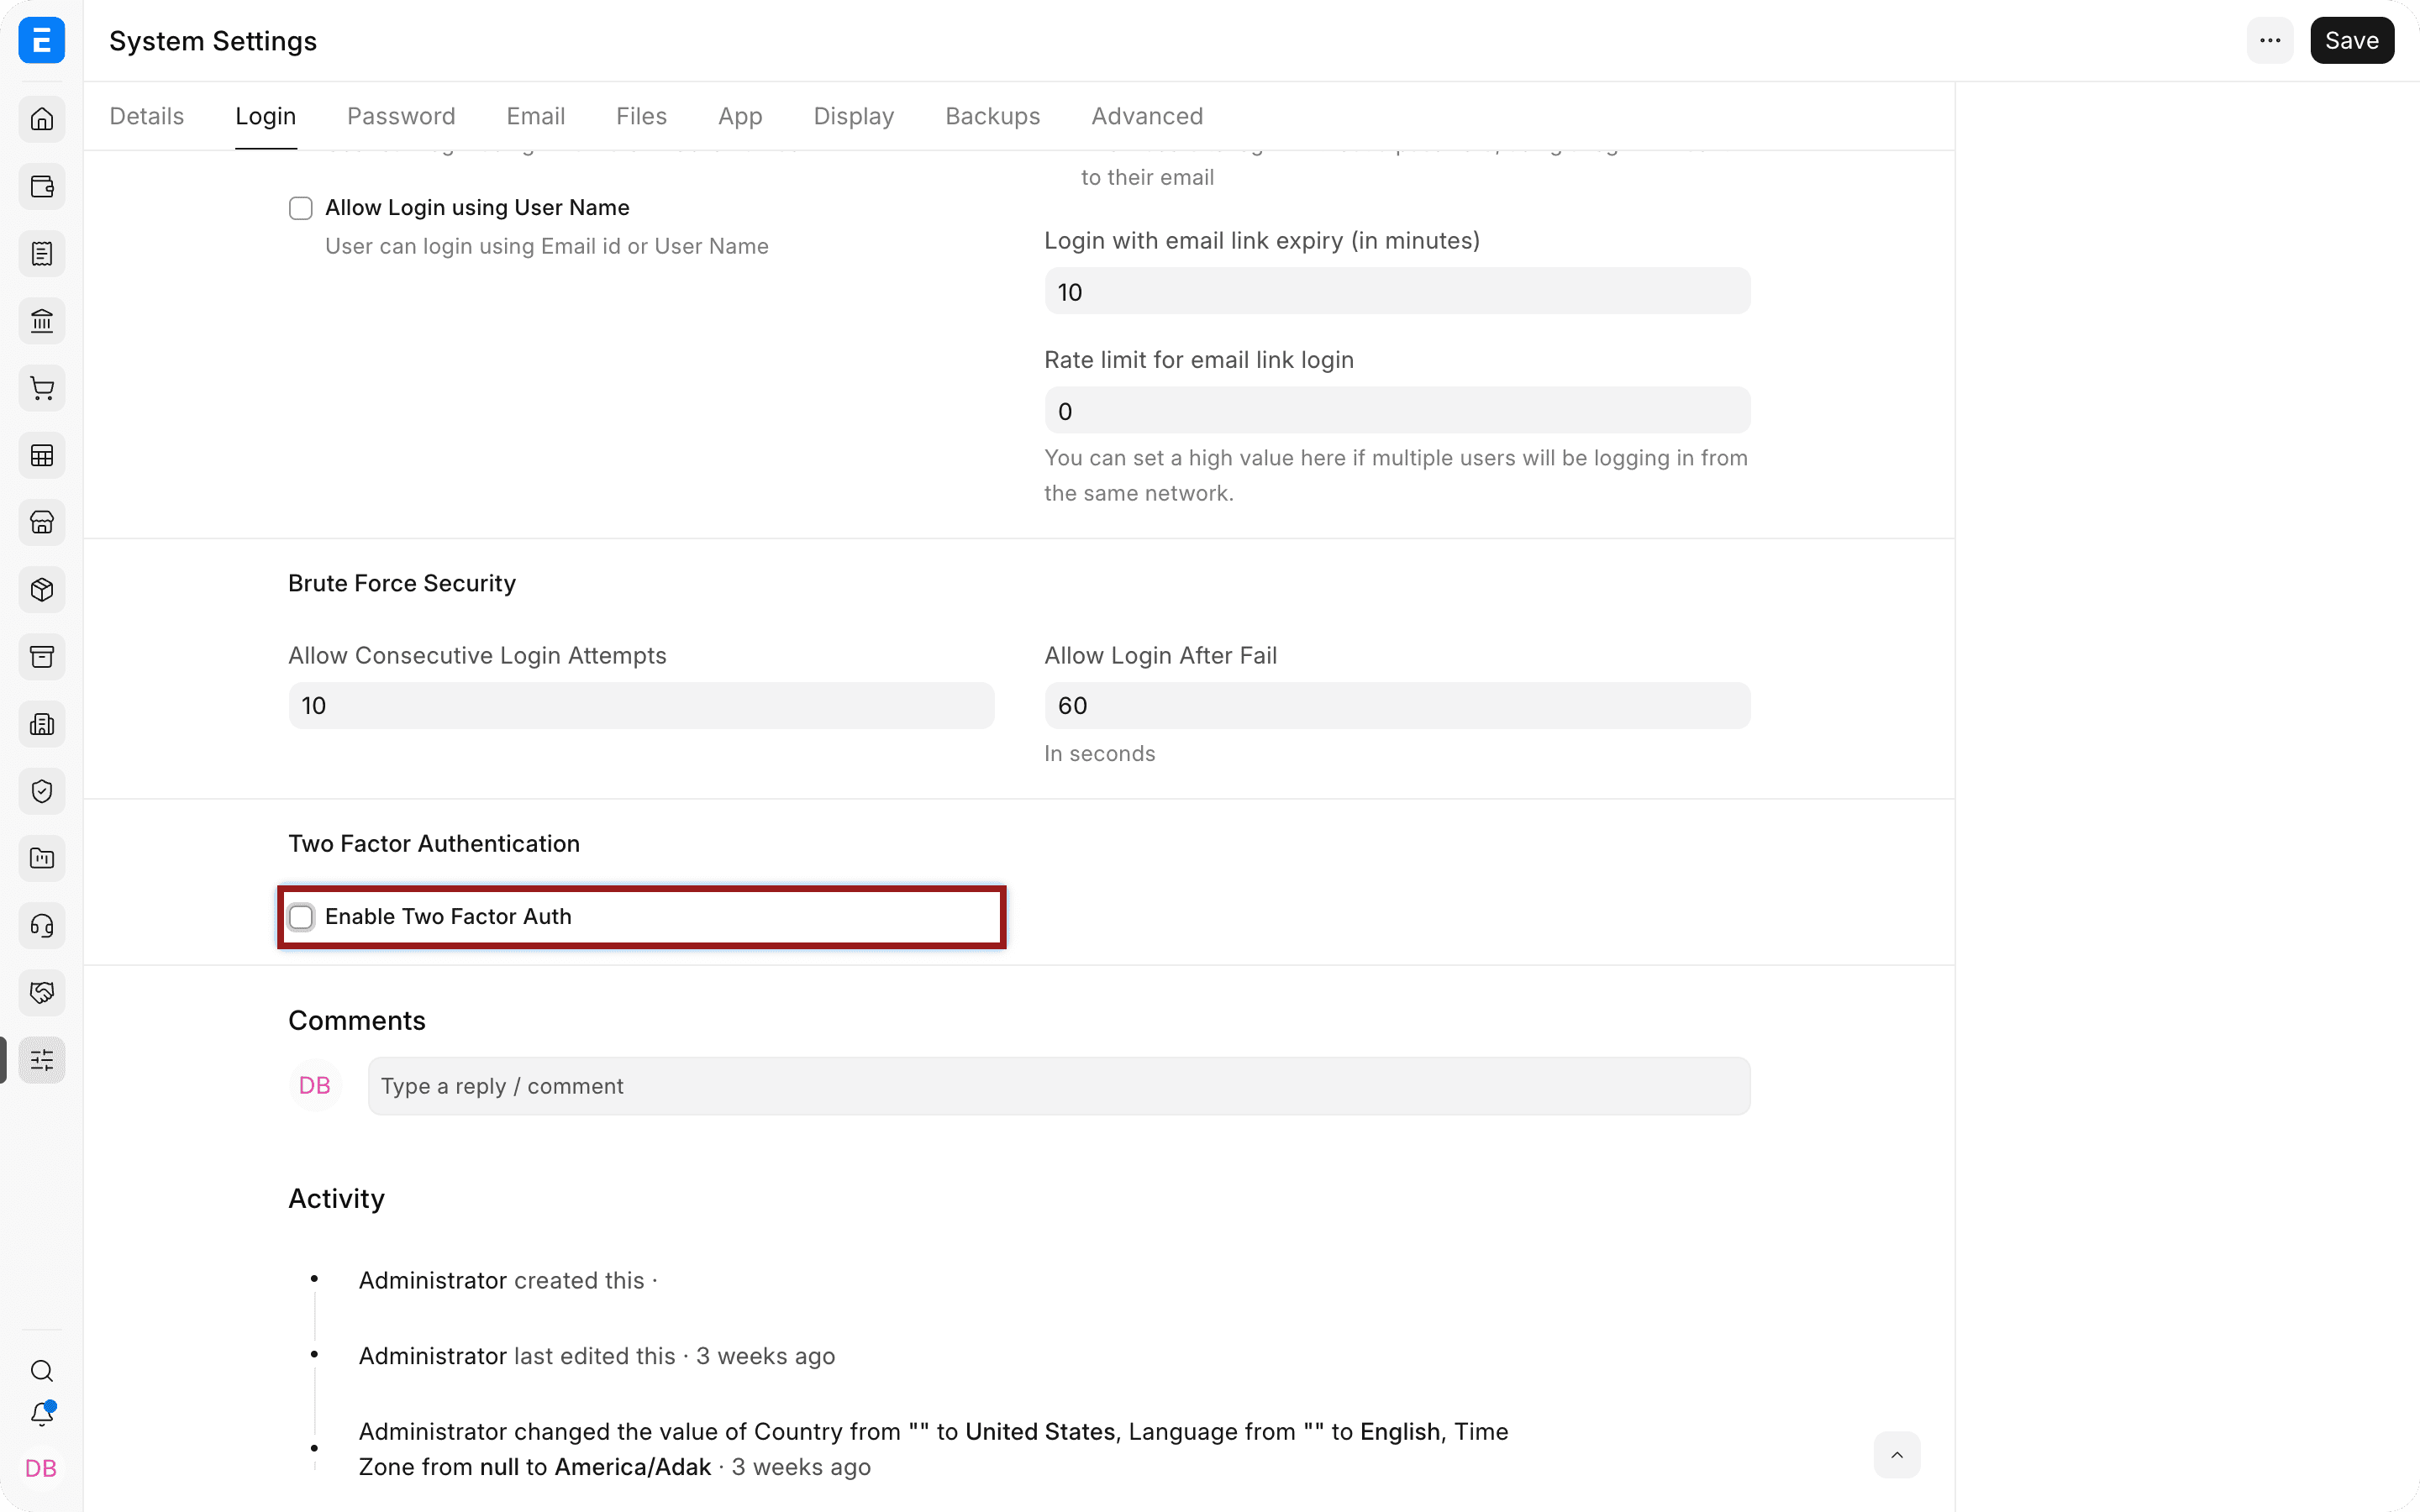Screen dimensions: 2420x1512
Task: Open the office buildings icon in the sidebar
Action: click(x=41, y=724)
